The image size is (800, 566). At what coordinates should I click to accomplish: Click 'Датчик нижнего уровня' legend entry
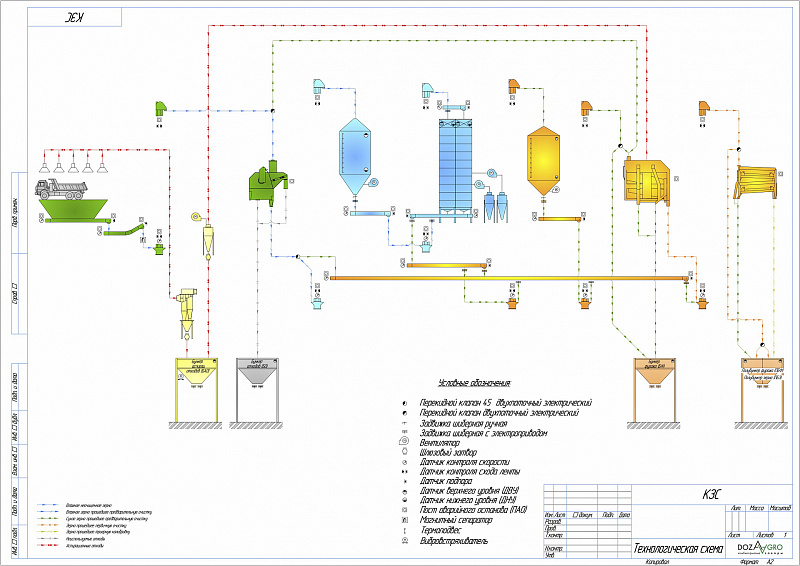[x=468, y=501]
